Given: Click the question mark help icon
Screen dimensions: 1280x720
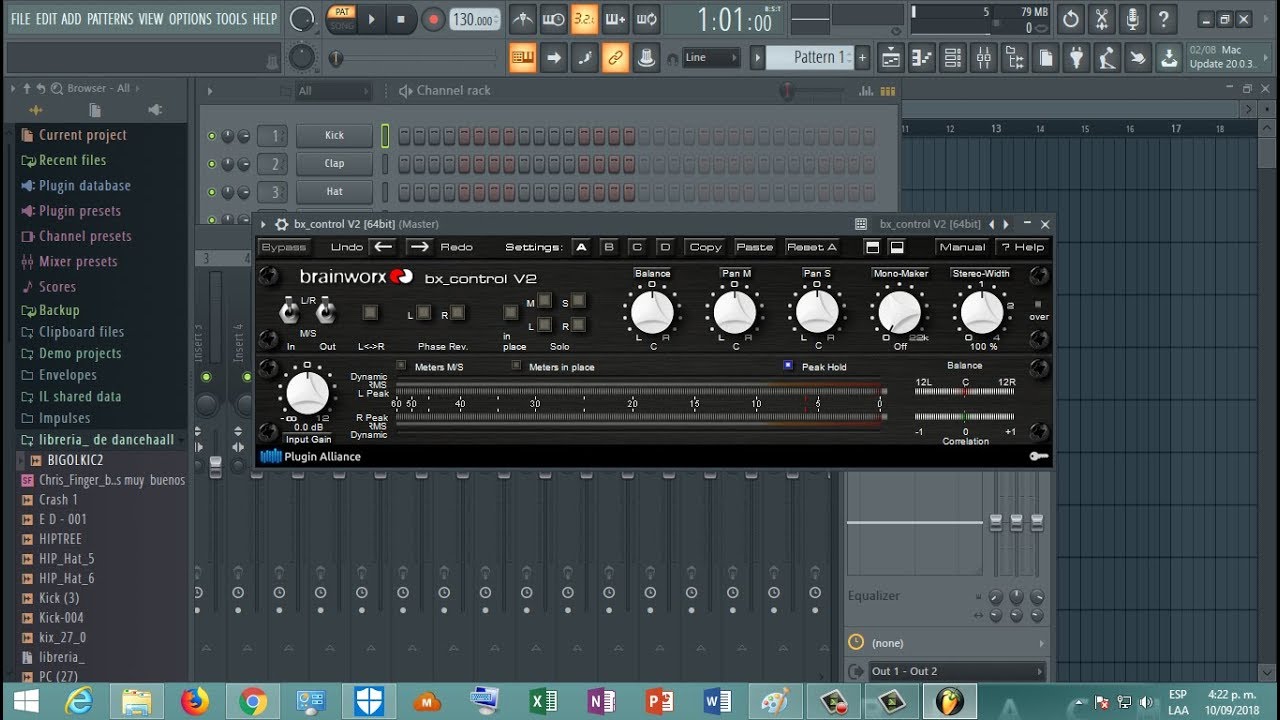Looking at the screenshot, I should pos(1163,19).
